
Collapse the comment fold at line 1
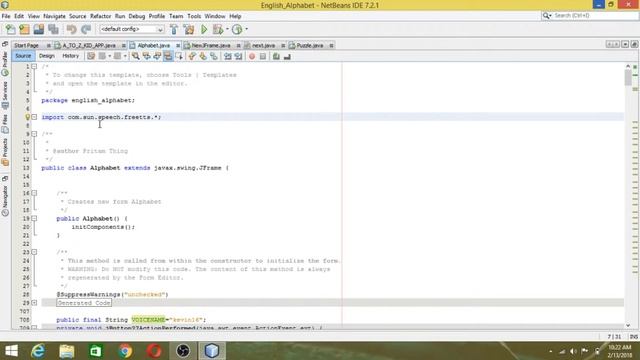point(34,67)
